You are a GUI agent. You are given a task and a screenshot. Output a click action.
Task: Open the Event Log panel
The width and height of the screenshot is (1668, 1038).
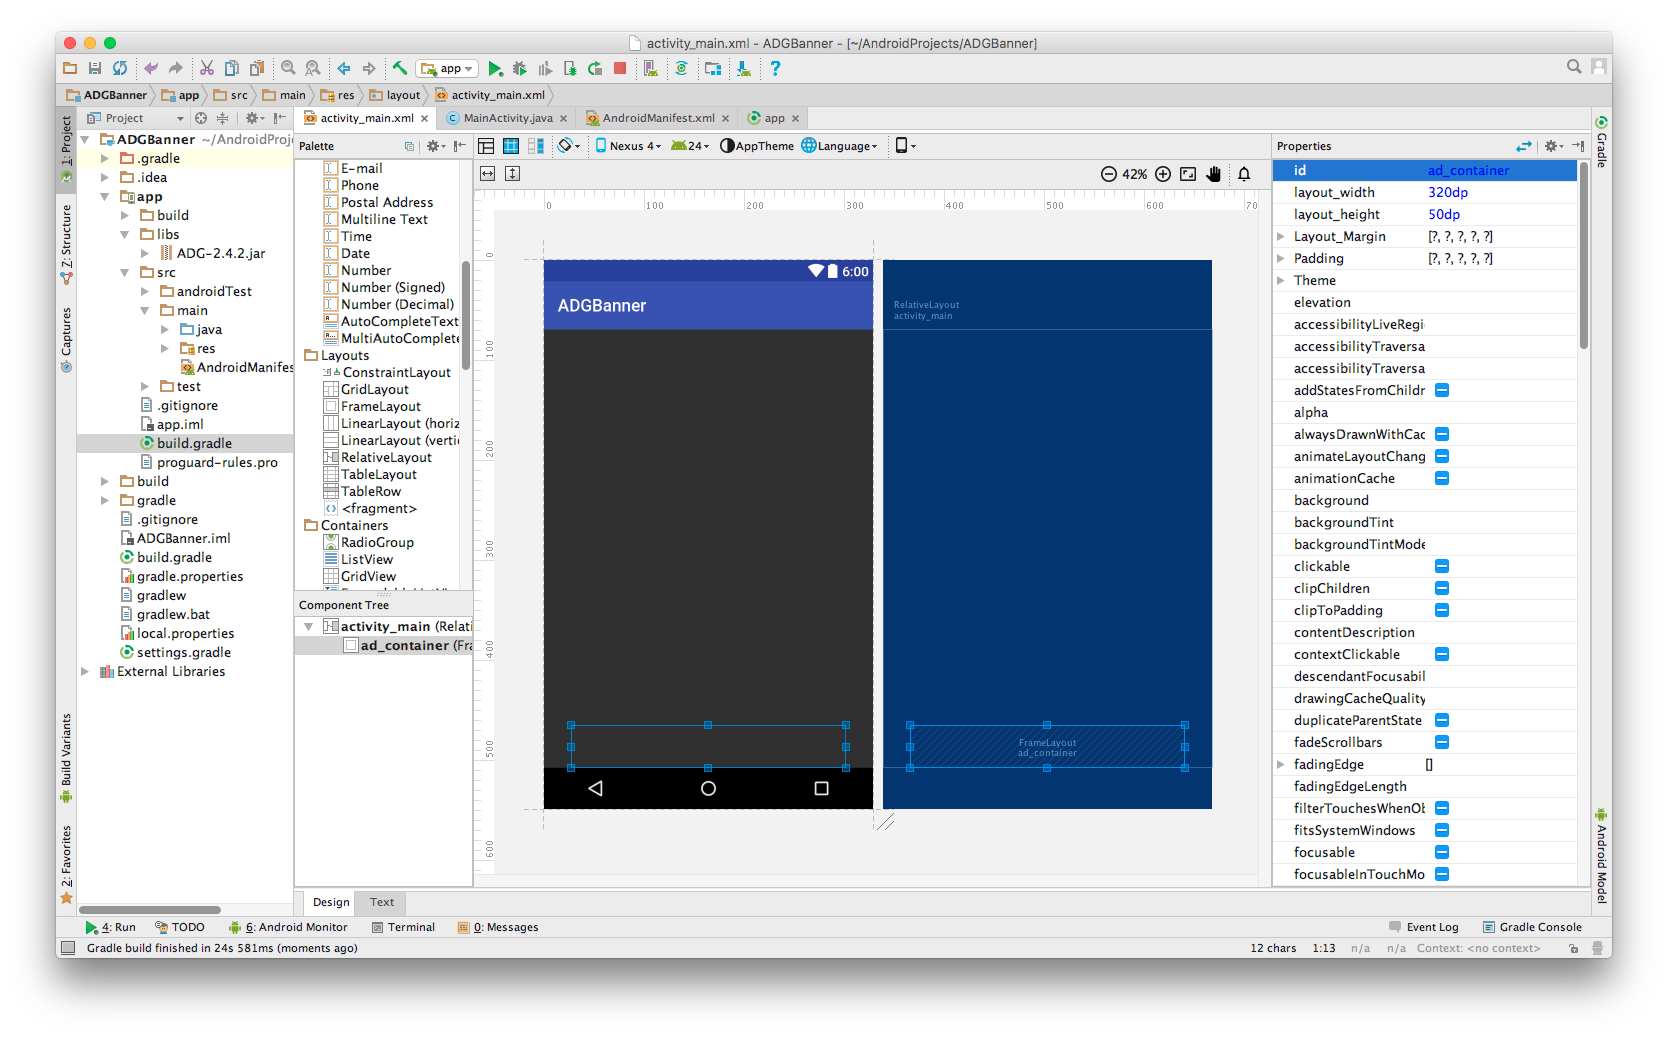click(x=1423, y=927)
